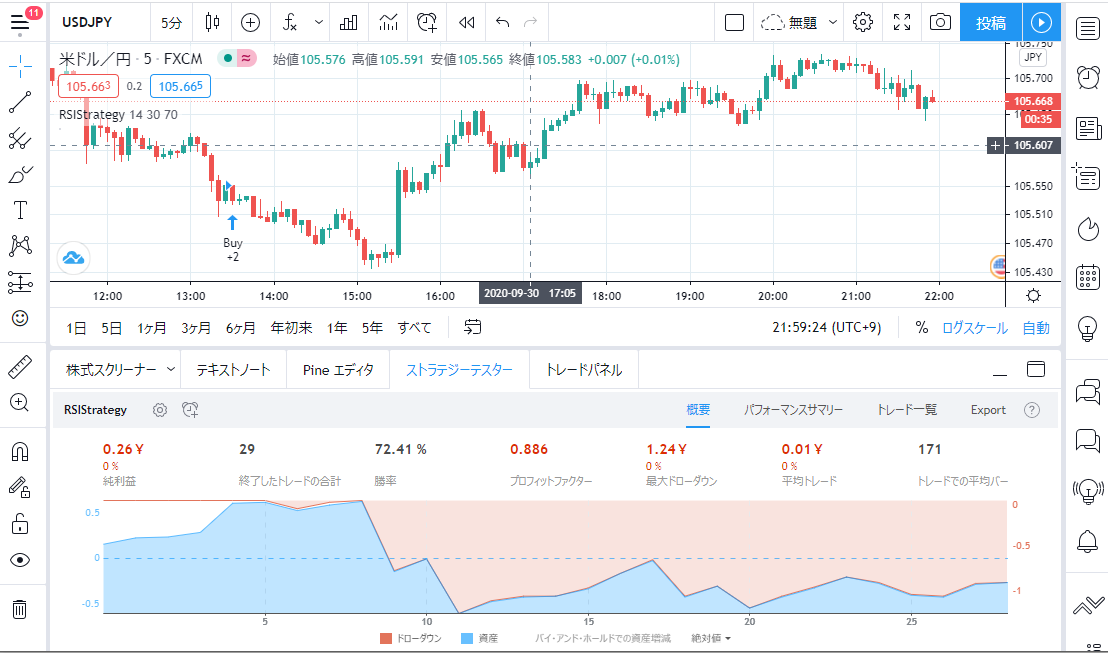This screenshot has height=653, width=1108.
Task: Open the 絶対値 dropdown below the chart
Action: click(x=710, y=638)
